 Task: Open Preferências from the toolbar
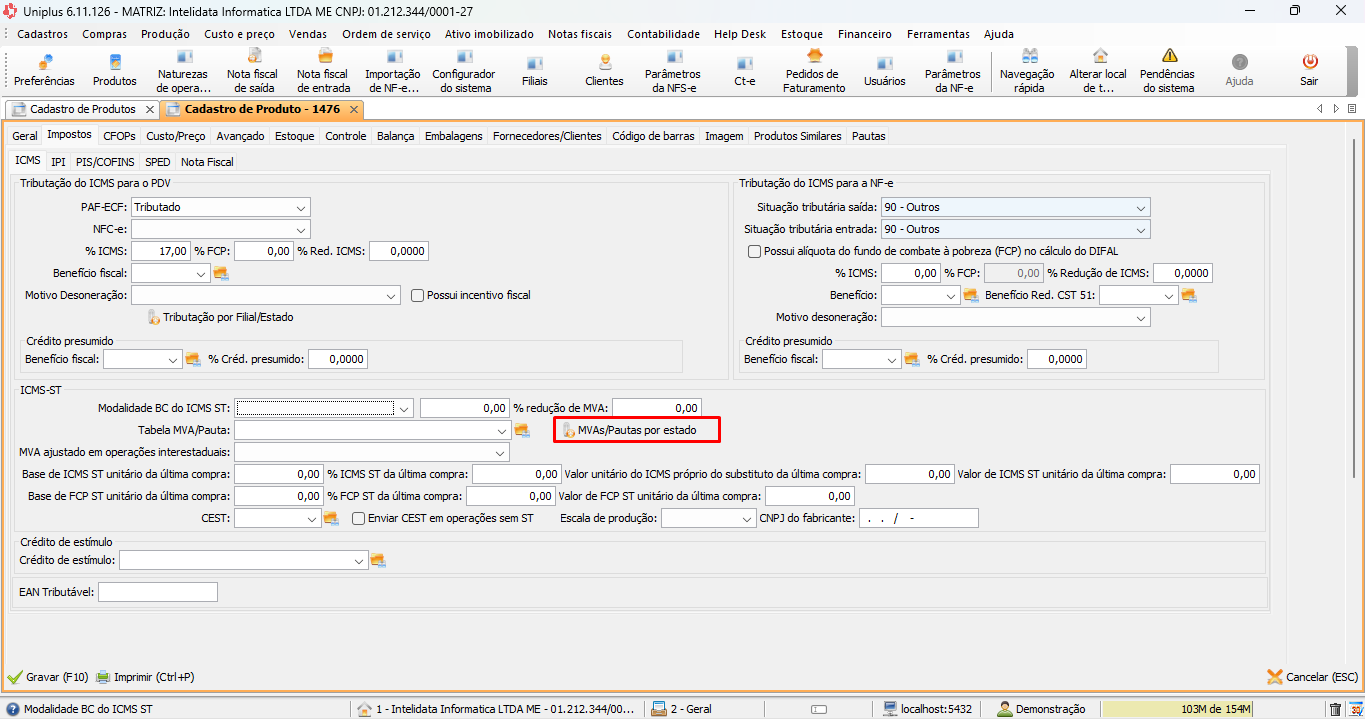point(44,71)
